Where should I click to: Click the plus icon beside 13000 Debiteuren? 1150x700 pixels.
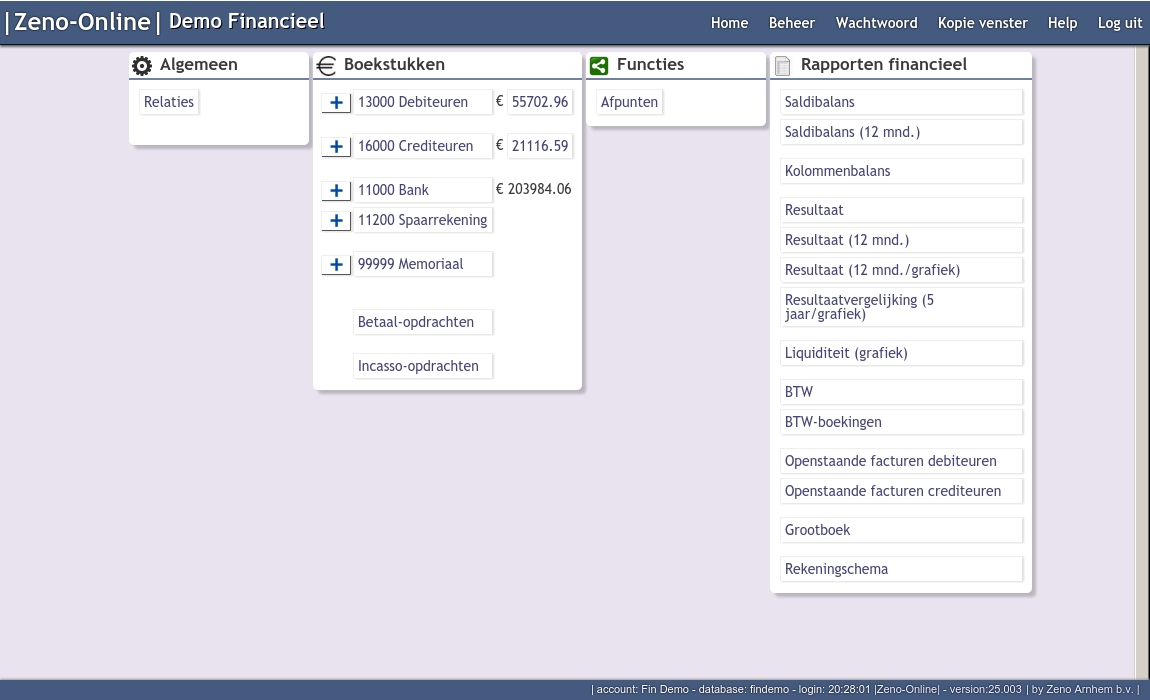tap(336, 102)
